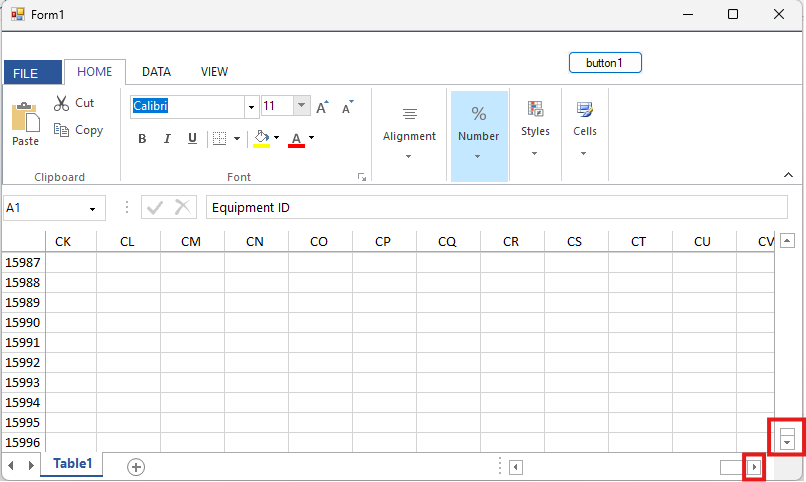
Task: Click the Paste clipboard icon
Action: [25, 117]
